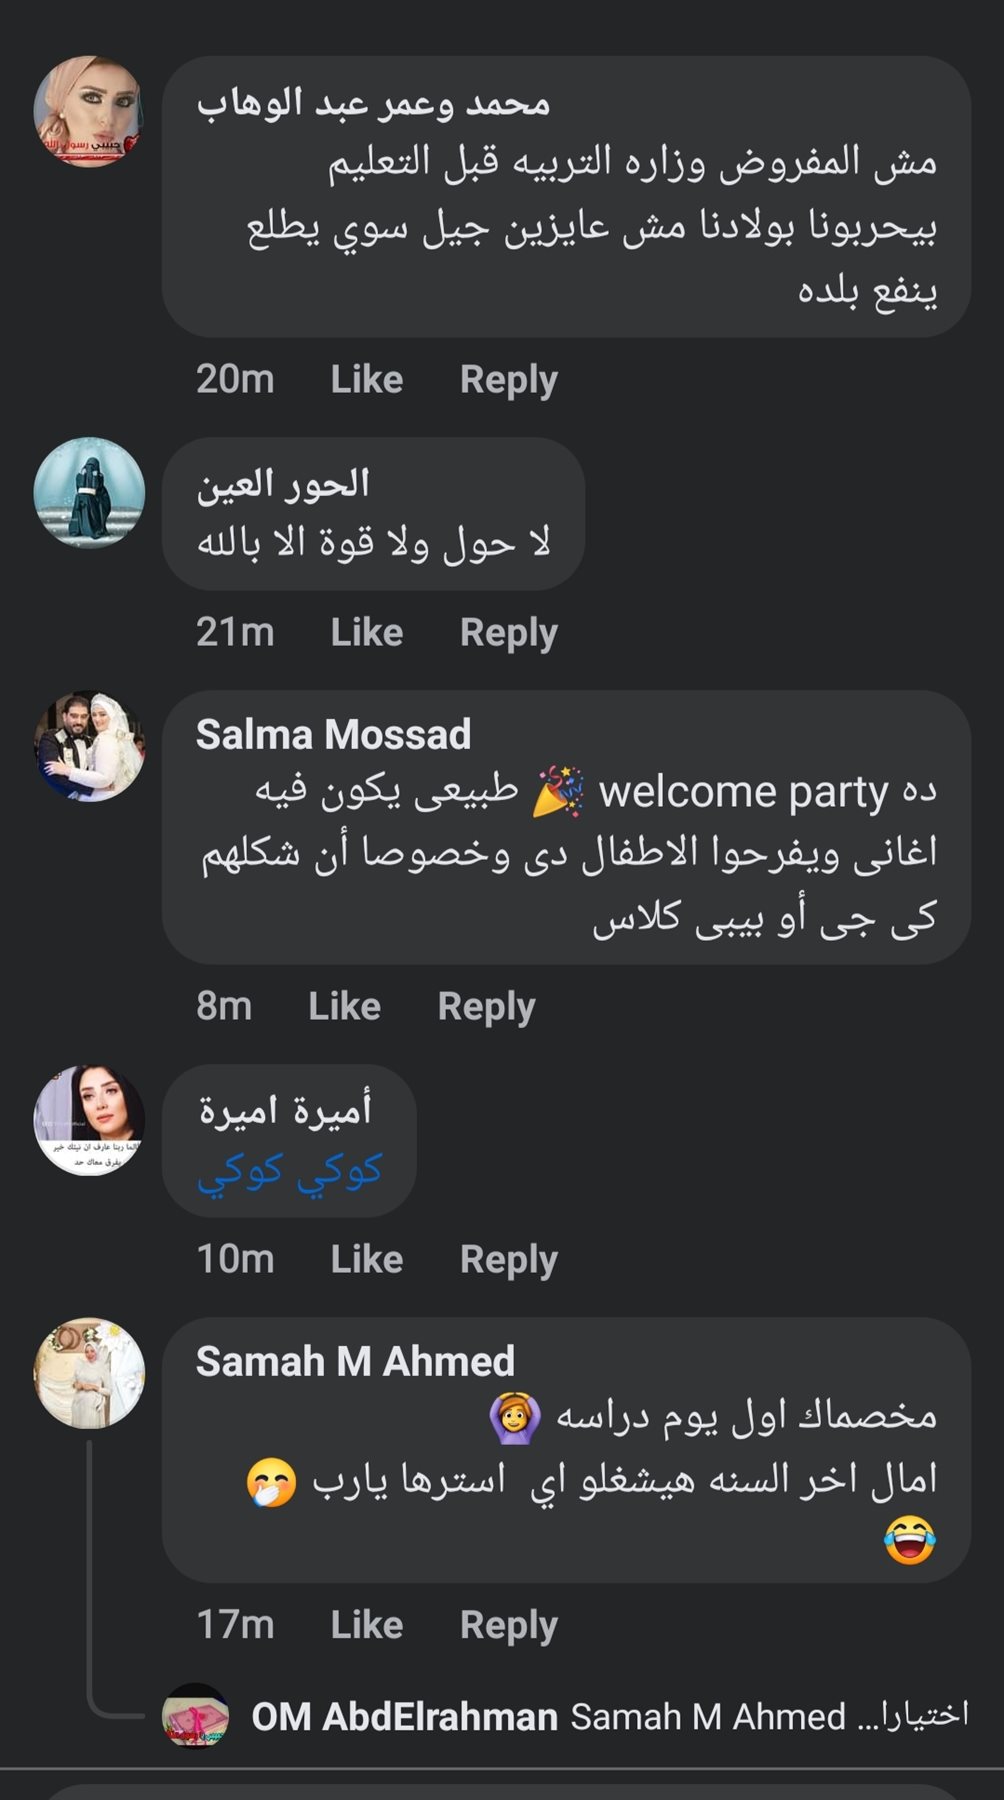Like Samah M Ahmed's comment
This screenshot has width=1004, height=1800.
pos(366,1625)
